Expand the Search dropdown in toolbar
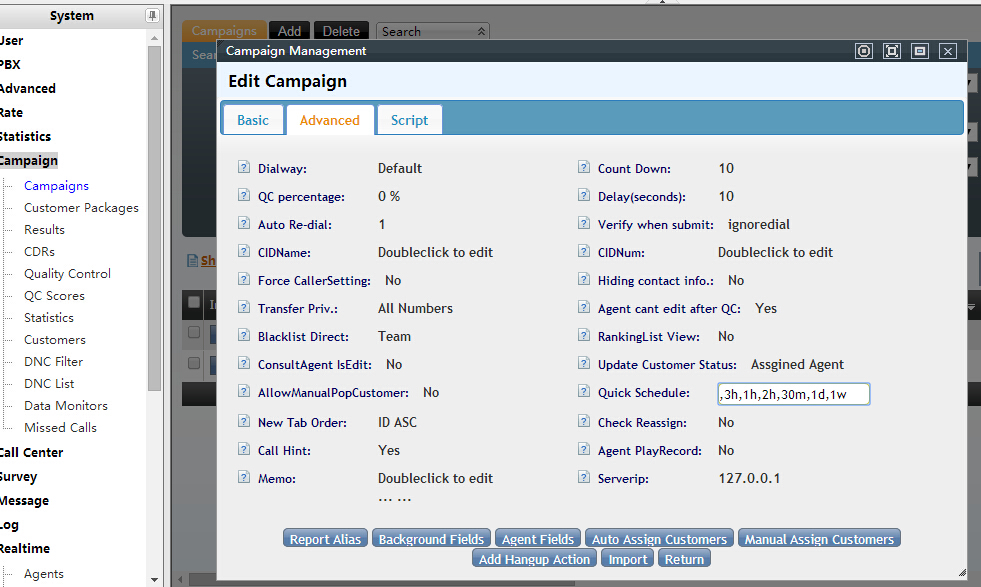 point(482,32)
